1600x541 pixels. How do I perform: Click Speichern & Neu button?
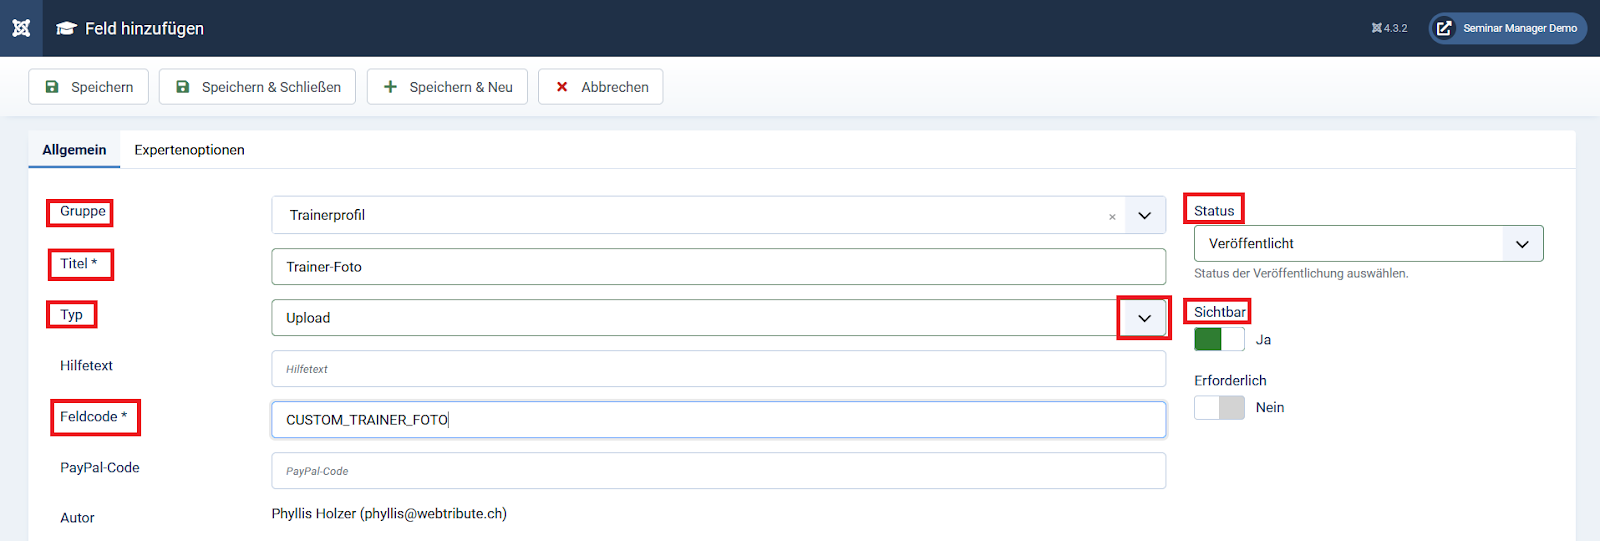coord(447,87)
